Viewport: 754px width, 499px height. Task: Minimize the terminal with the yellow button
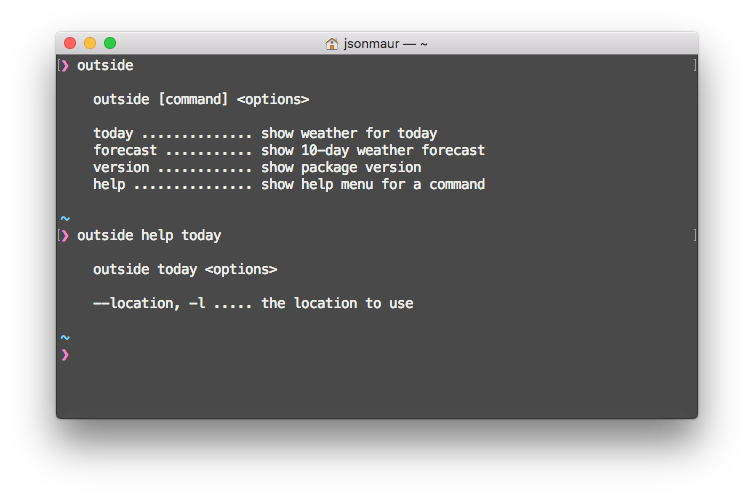(90, 43)
